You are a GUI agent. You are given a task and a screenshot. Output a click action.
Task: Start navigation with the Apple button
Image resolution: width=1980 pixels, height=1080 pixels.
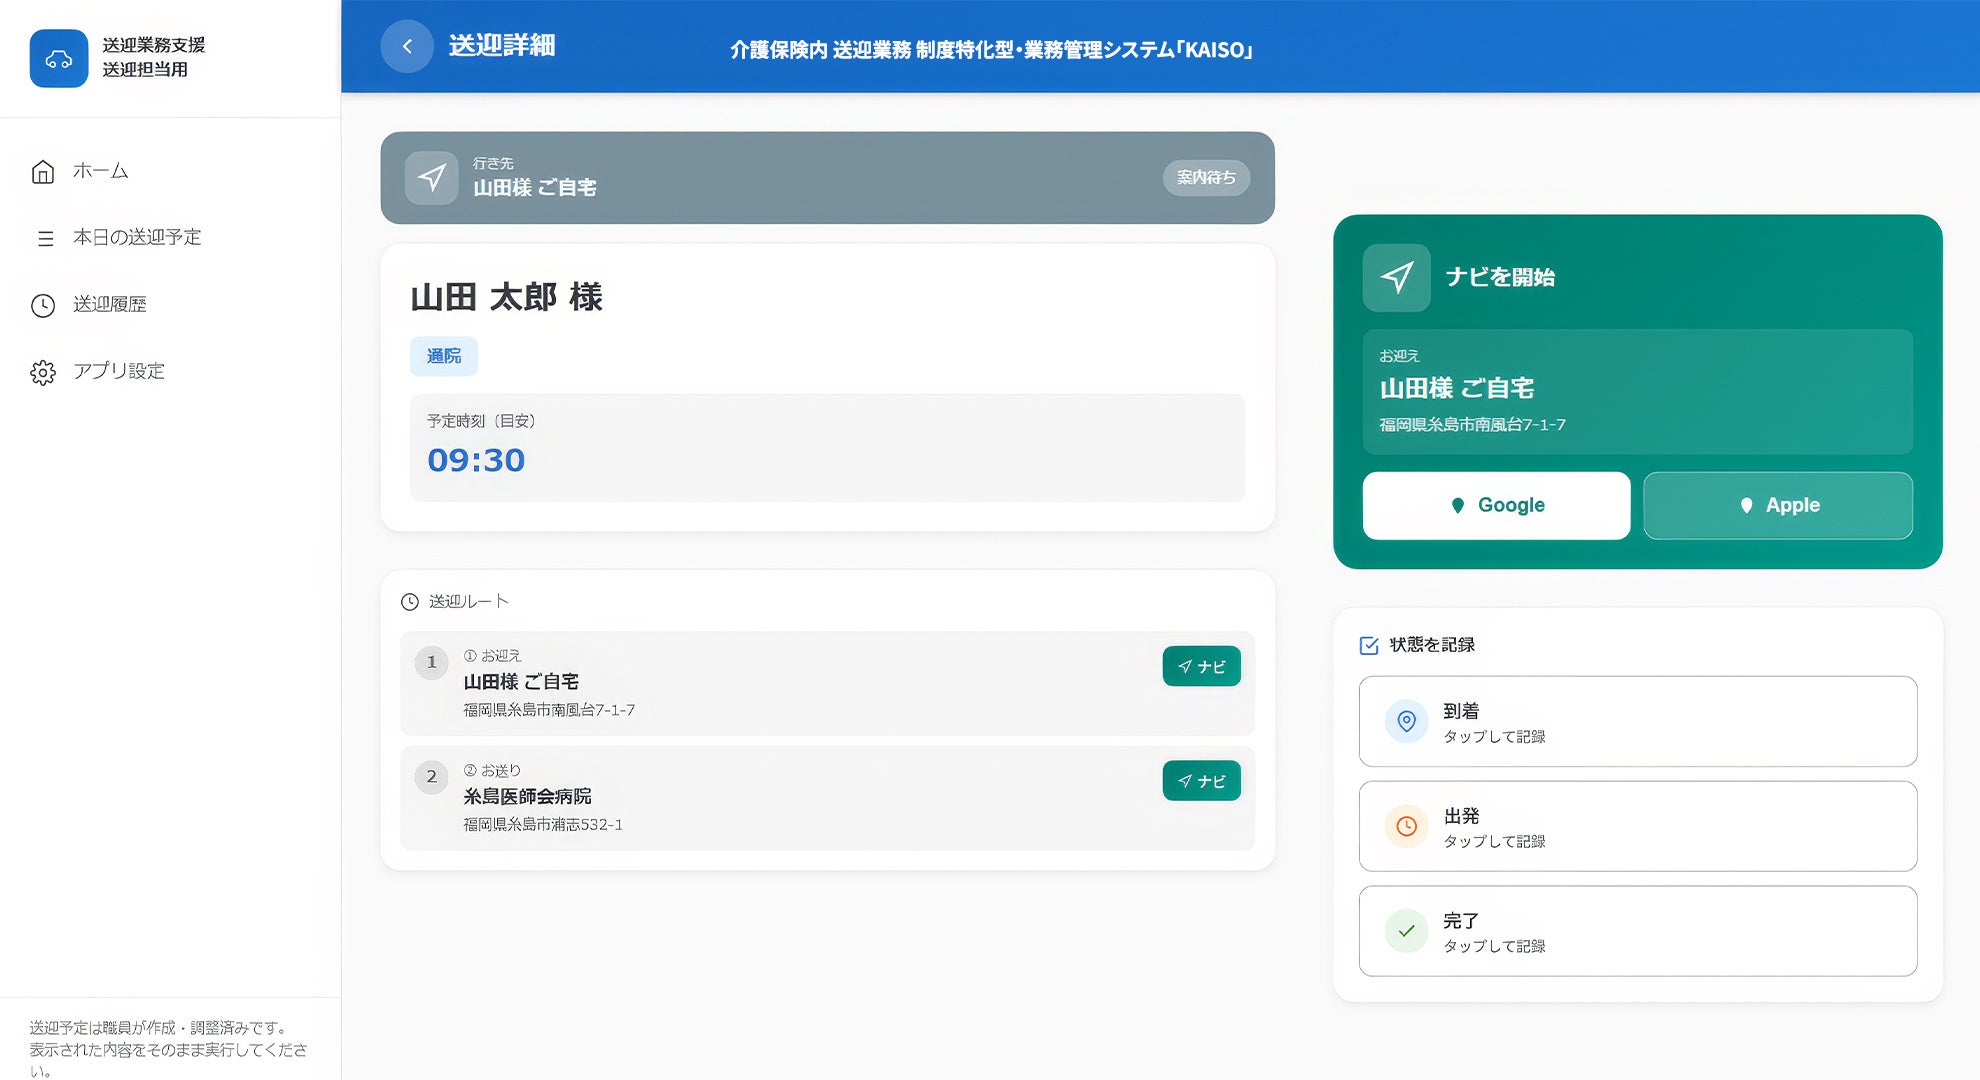point(1777,506)
